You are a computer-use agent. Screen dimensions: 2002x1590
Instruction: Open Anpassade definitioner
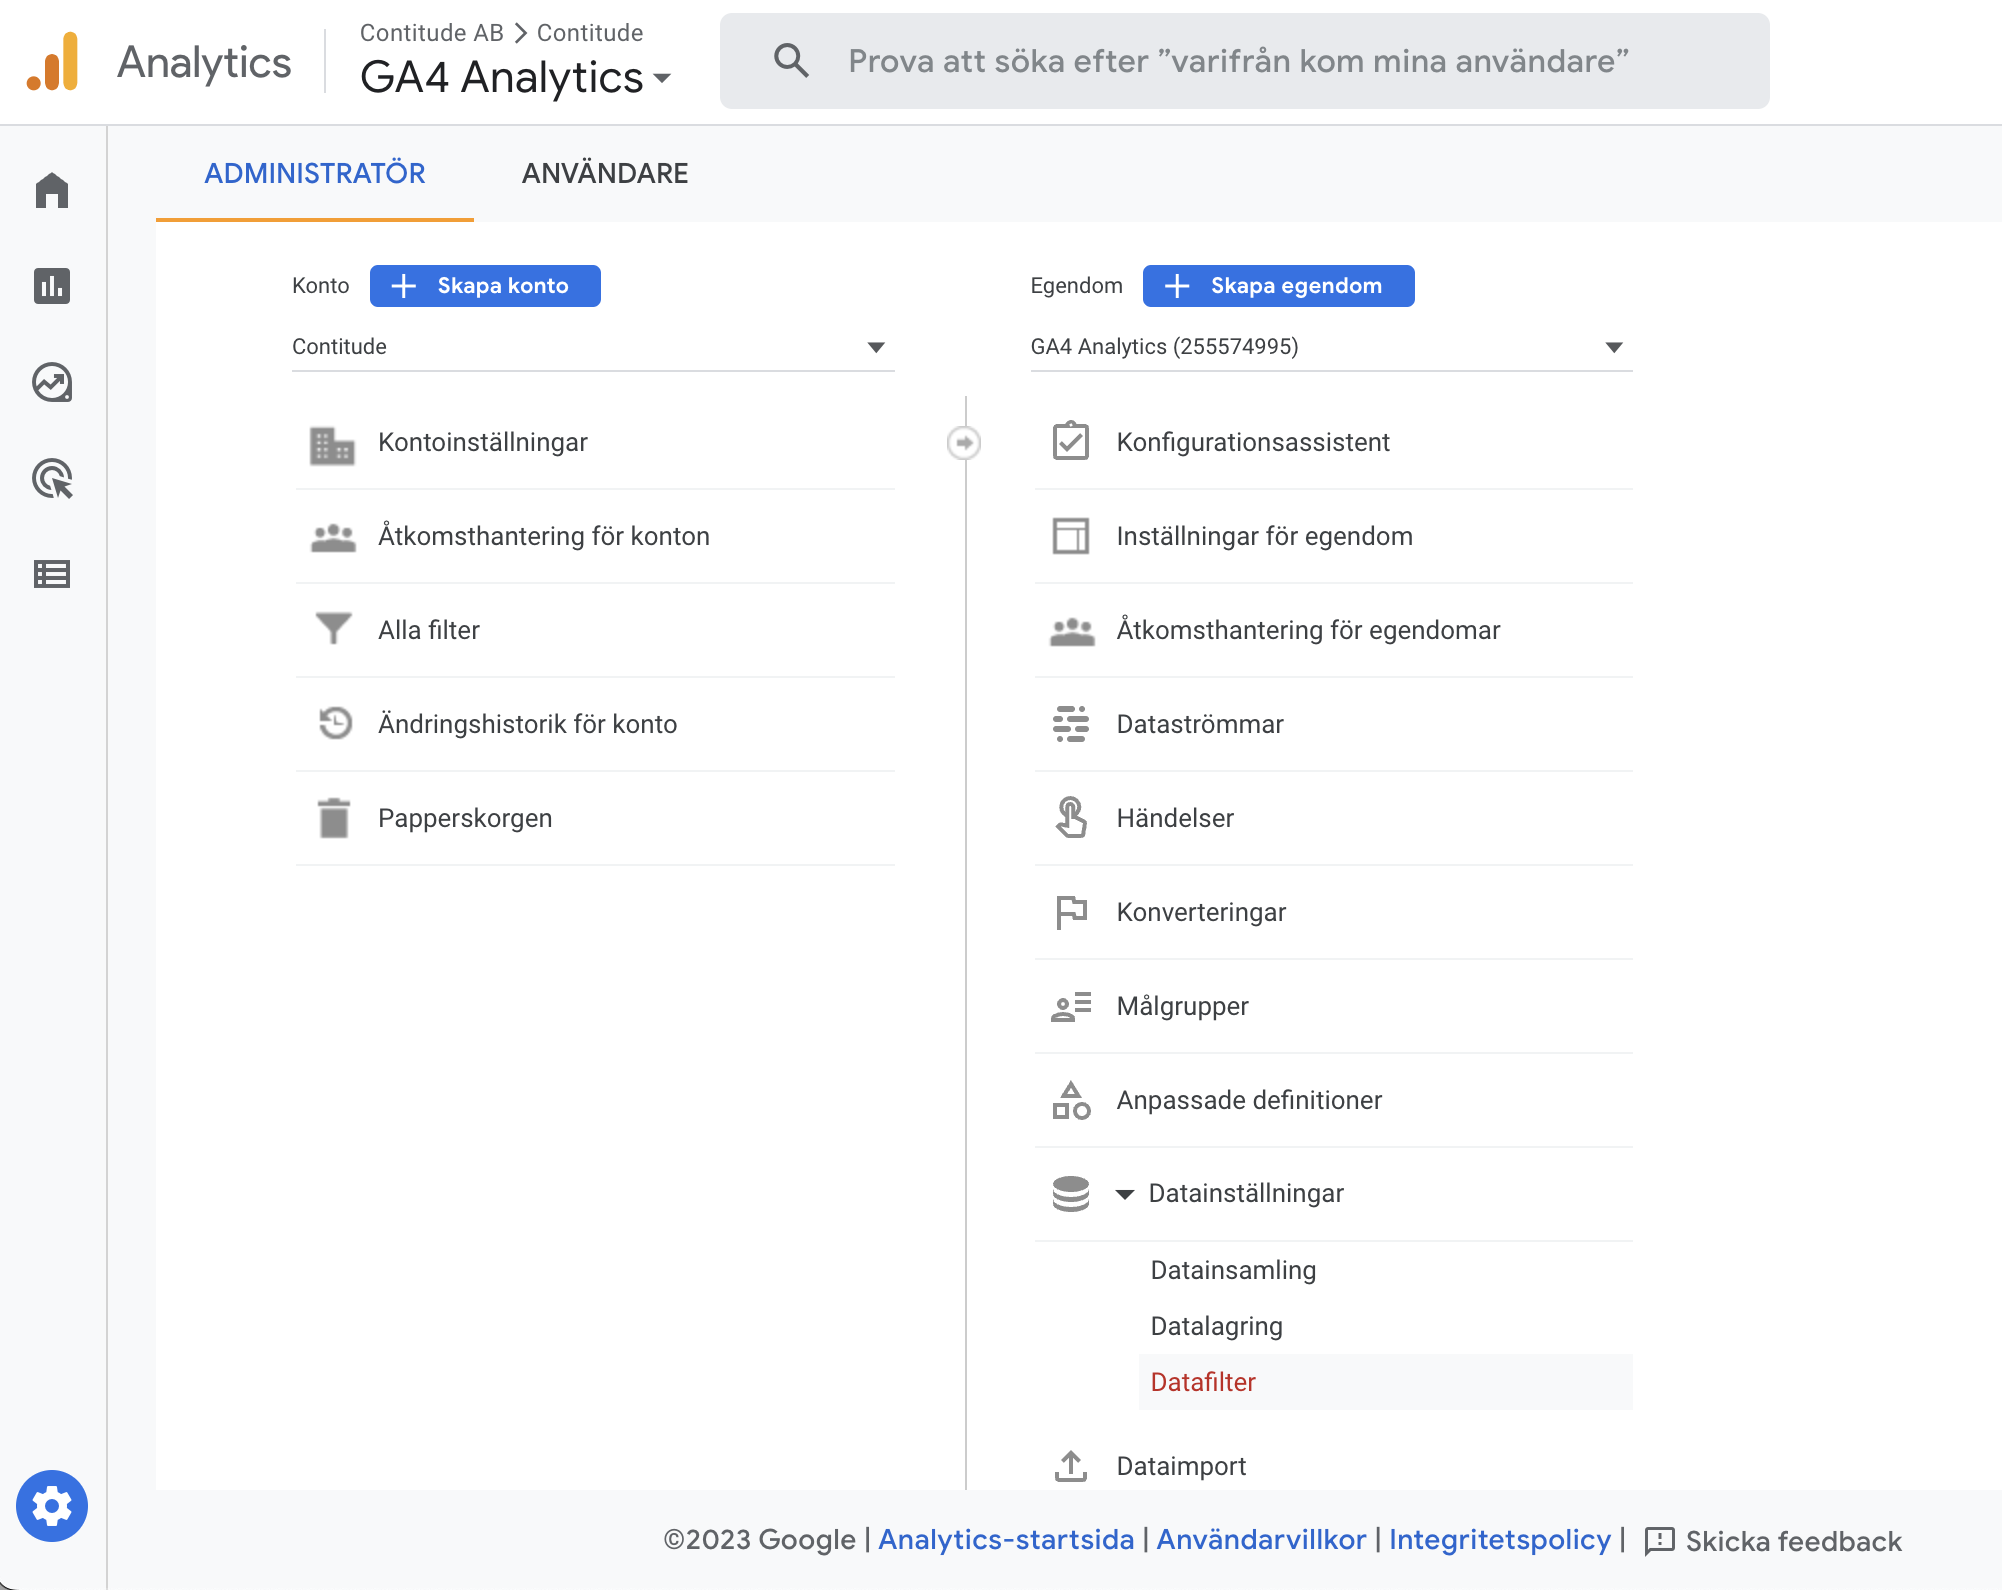(1333, 1101)
